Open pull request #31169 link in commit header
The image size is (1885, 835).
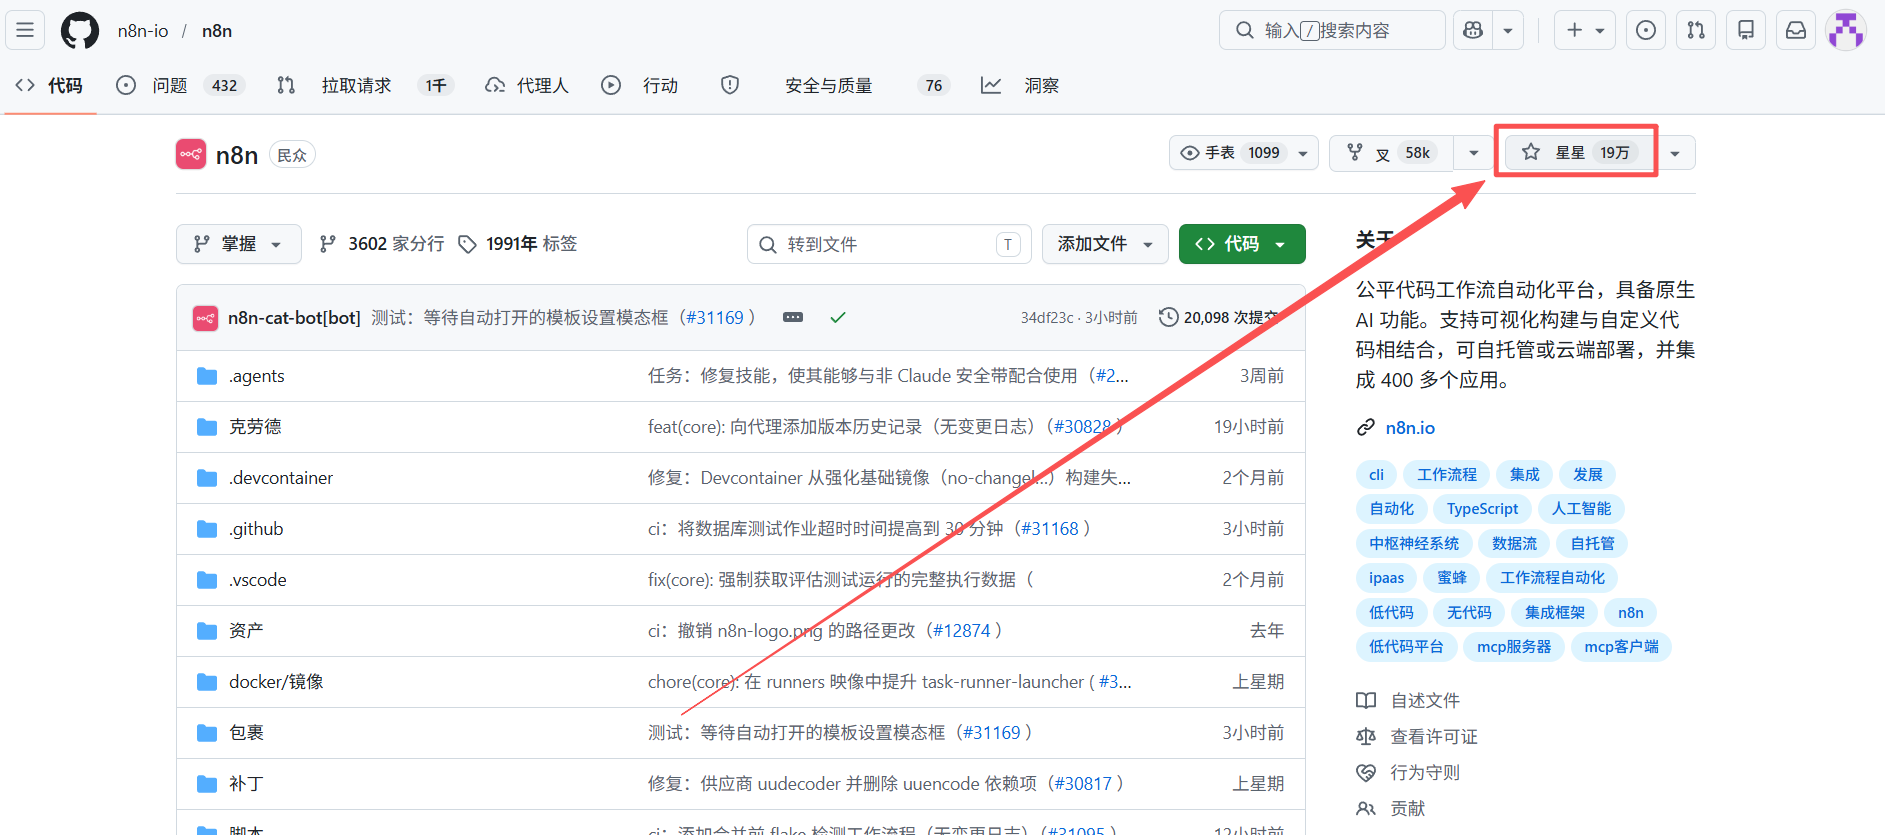[716, 317]
